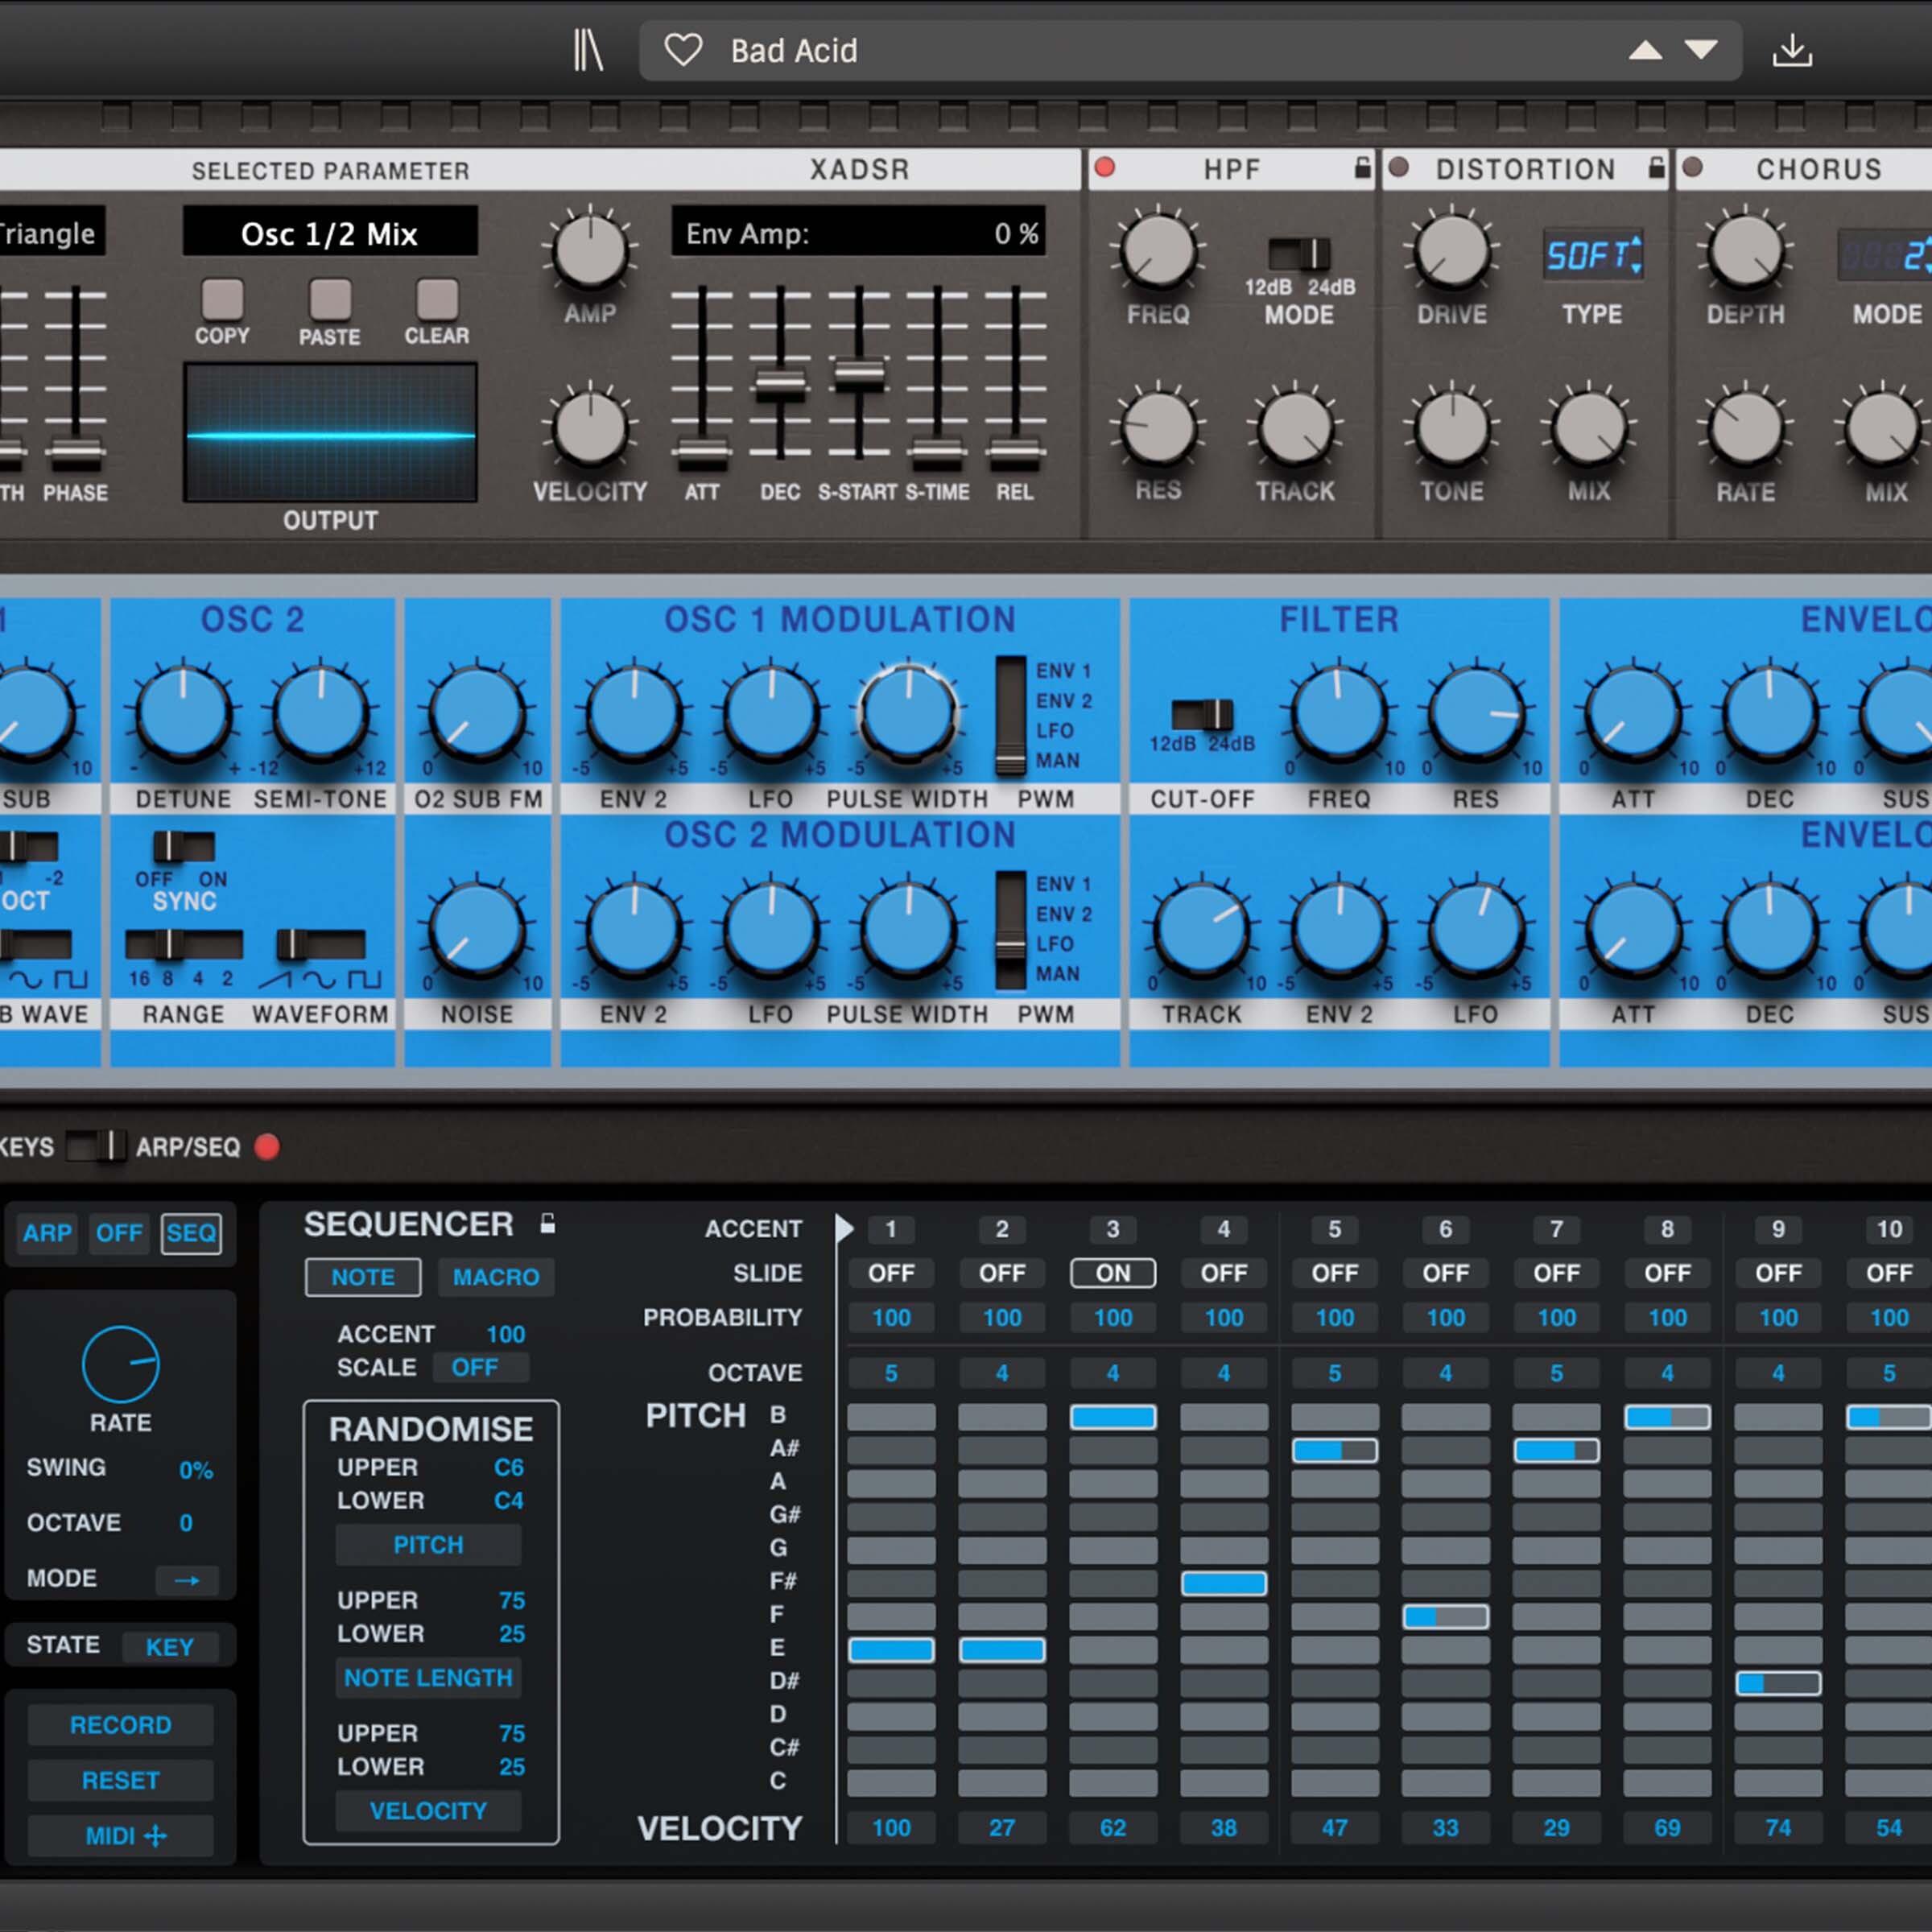
Task: Select next preset with down arrow
Action: coord(1700,49)
